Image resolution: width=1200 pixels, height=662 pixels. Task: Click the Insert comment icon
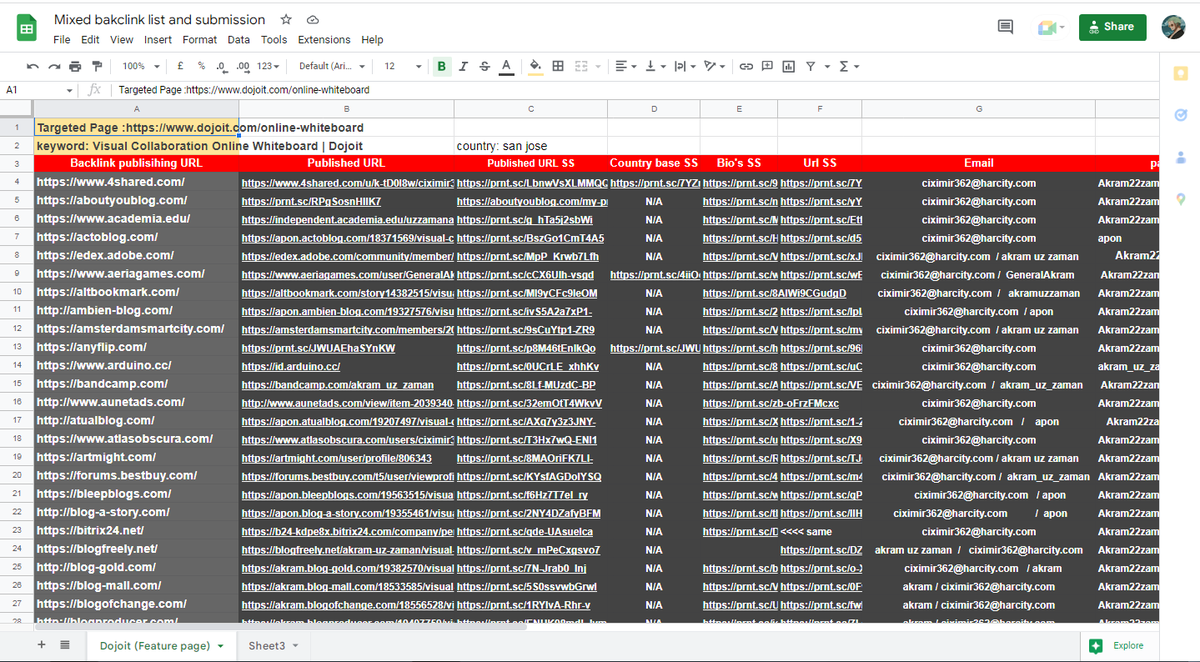click(767, 66)
